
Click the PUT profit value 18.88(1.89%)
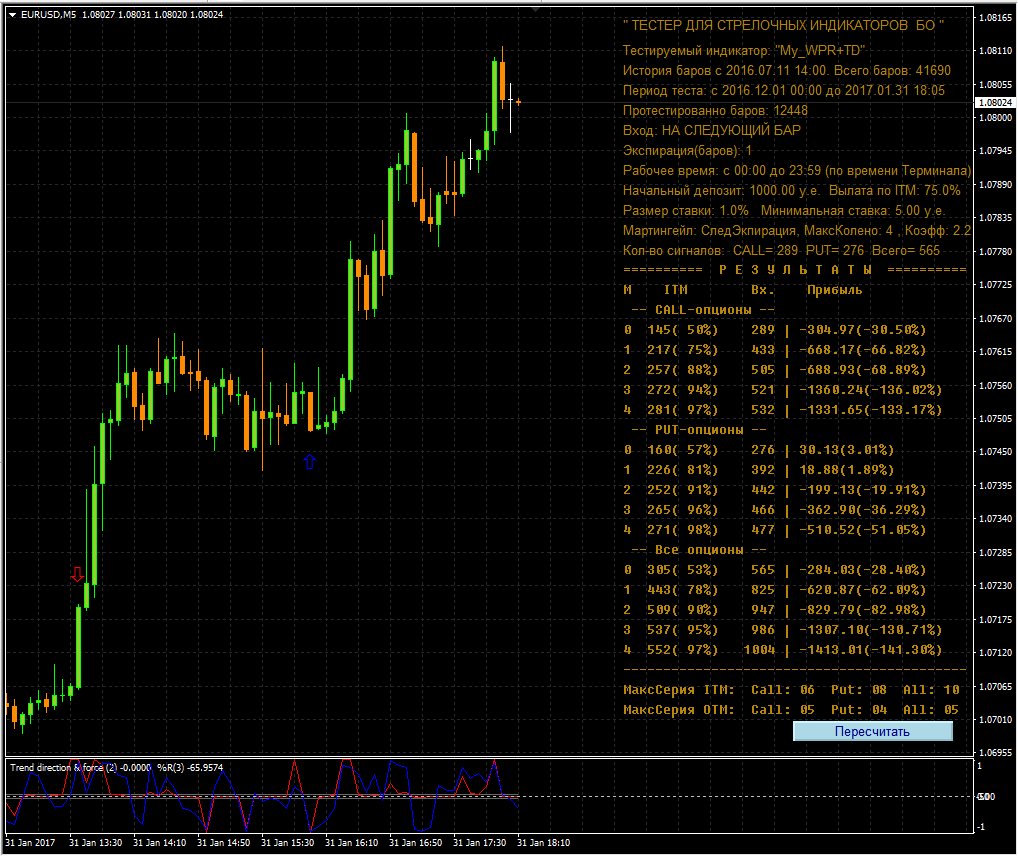pyautogui.click(x=846, y=470)
